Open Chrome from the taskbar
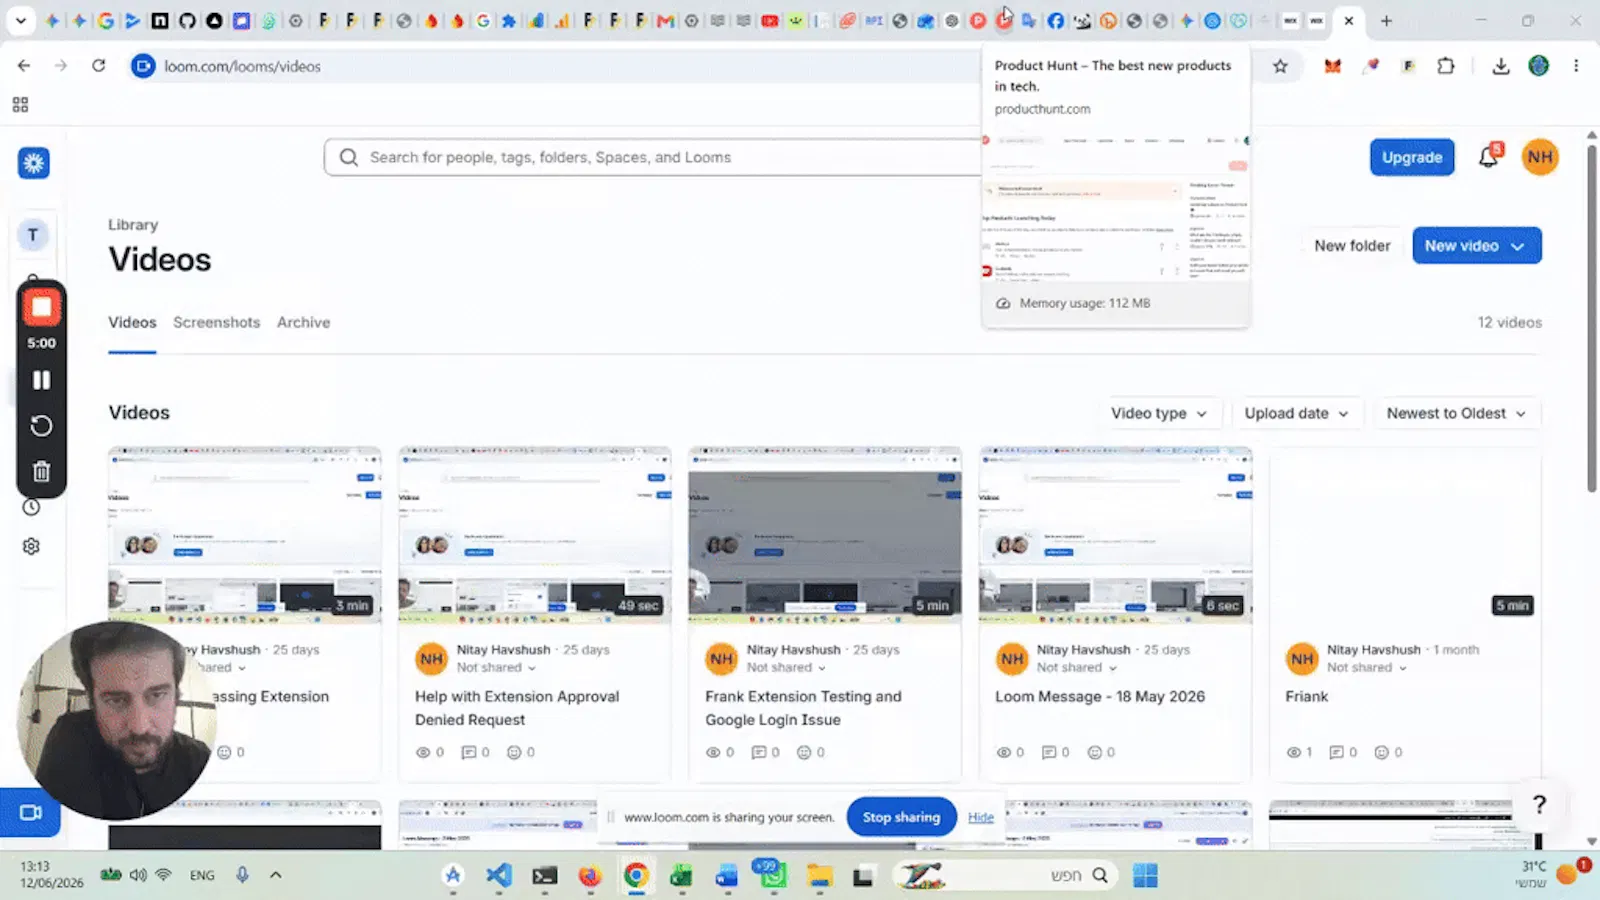This screenshot has width=1600, height=900. 635,876
